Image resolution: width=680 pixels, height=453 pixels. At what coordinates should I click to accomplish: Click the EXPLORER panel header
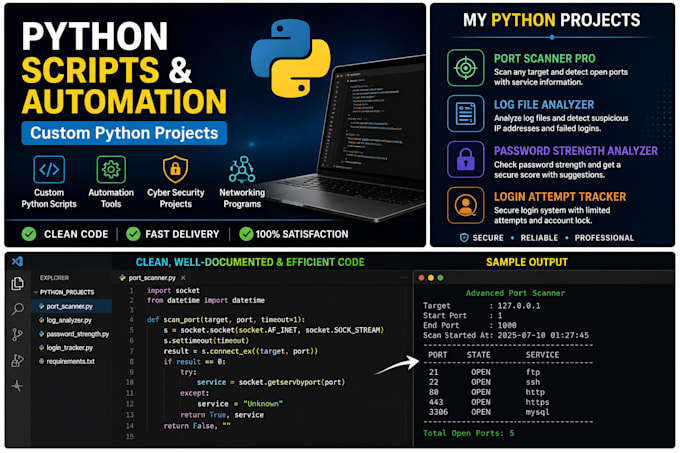click(55, 278)
